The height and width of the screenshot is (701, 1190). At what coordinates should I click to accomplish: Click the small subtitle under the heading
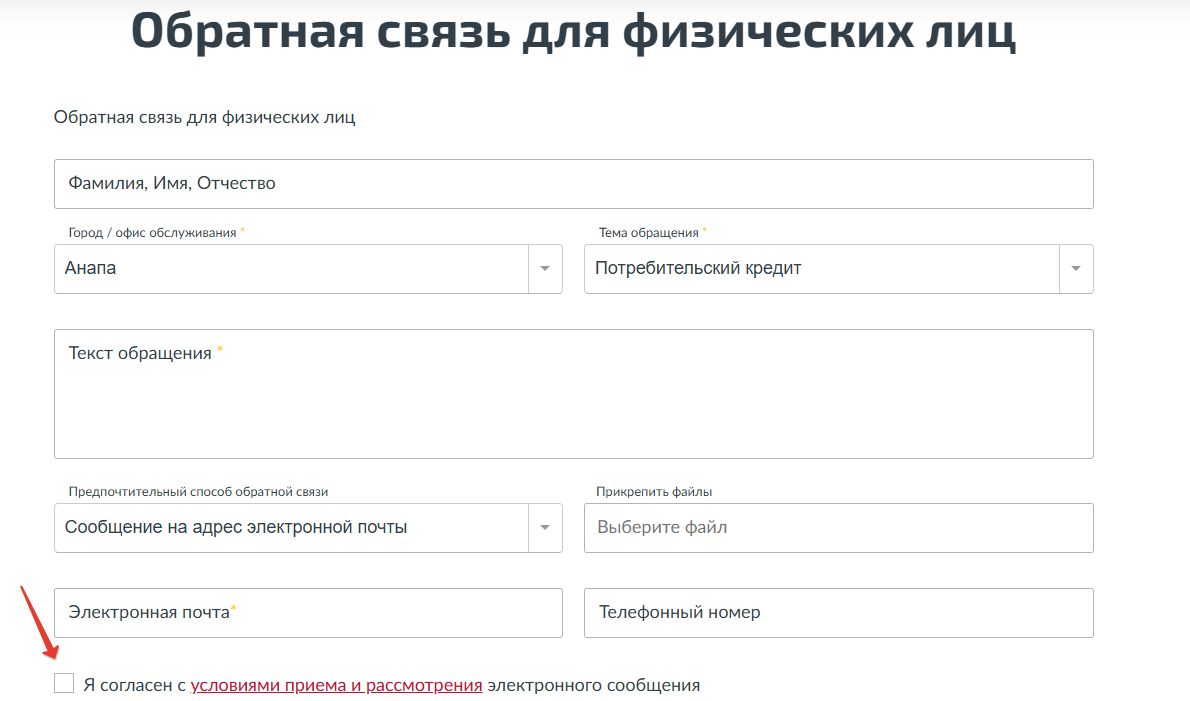click(205, 118)
